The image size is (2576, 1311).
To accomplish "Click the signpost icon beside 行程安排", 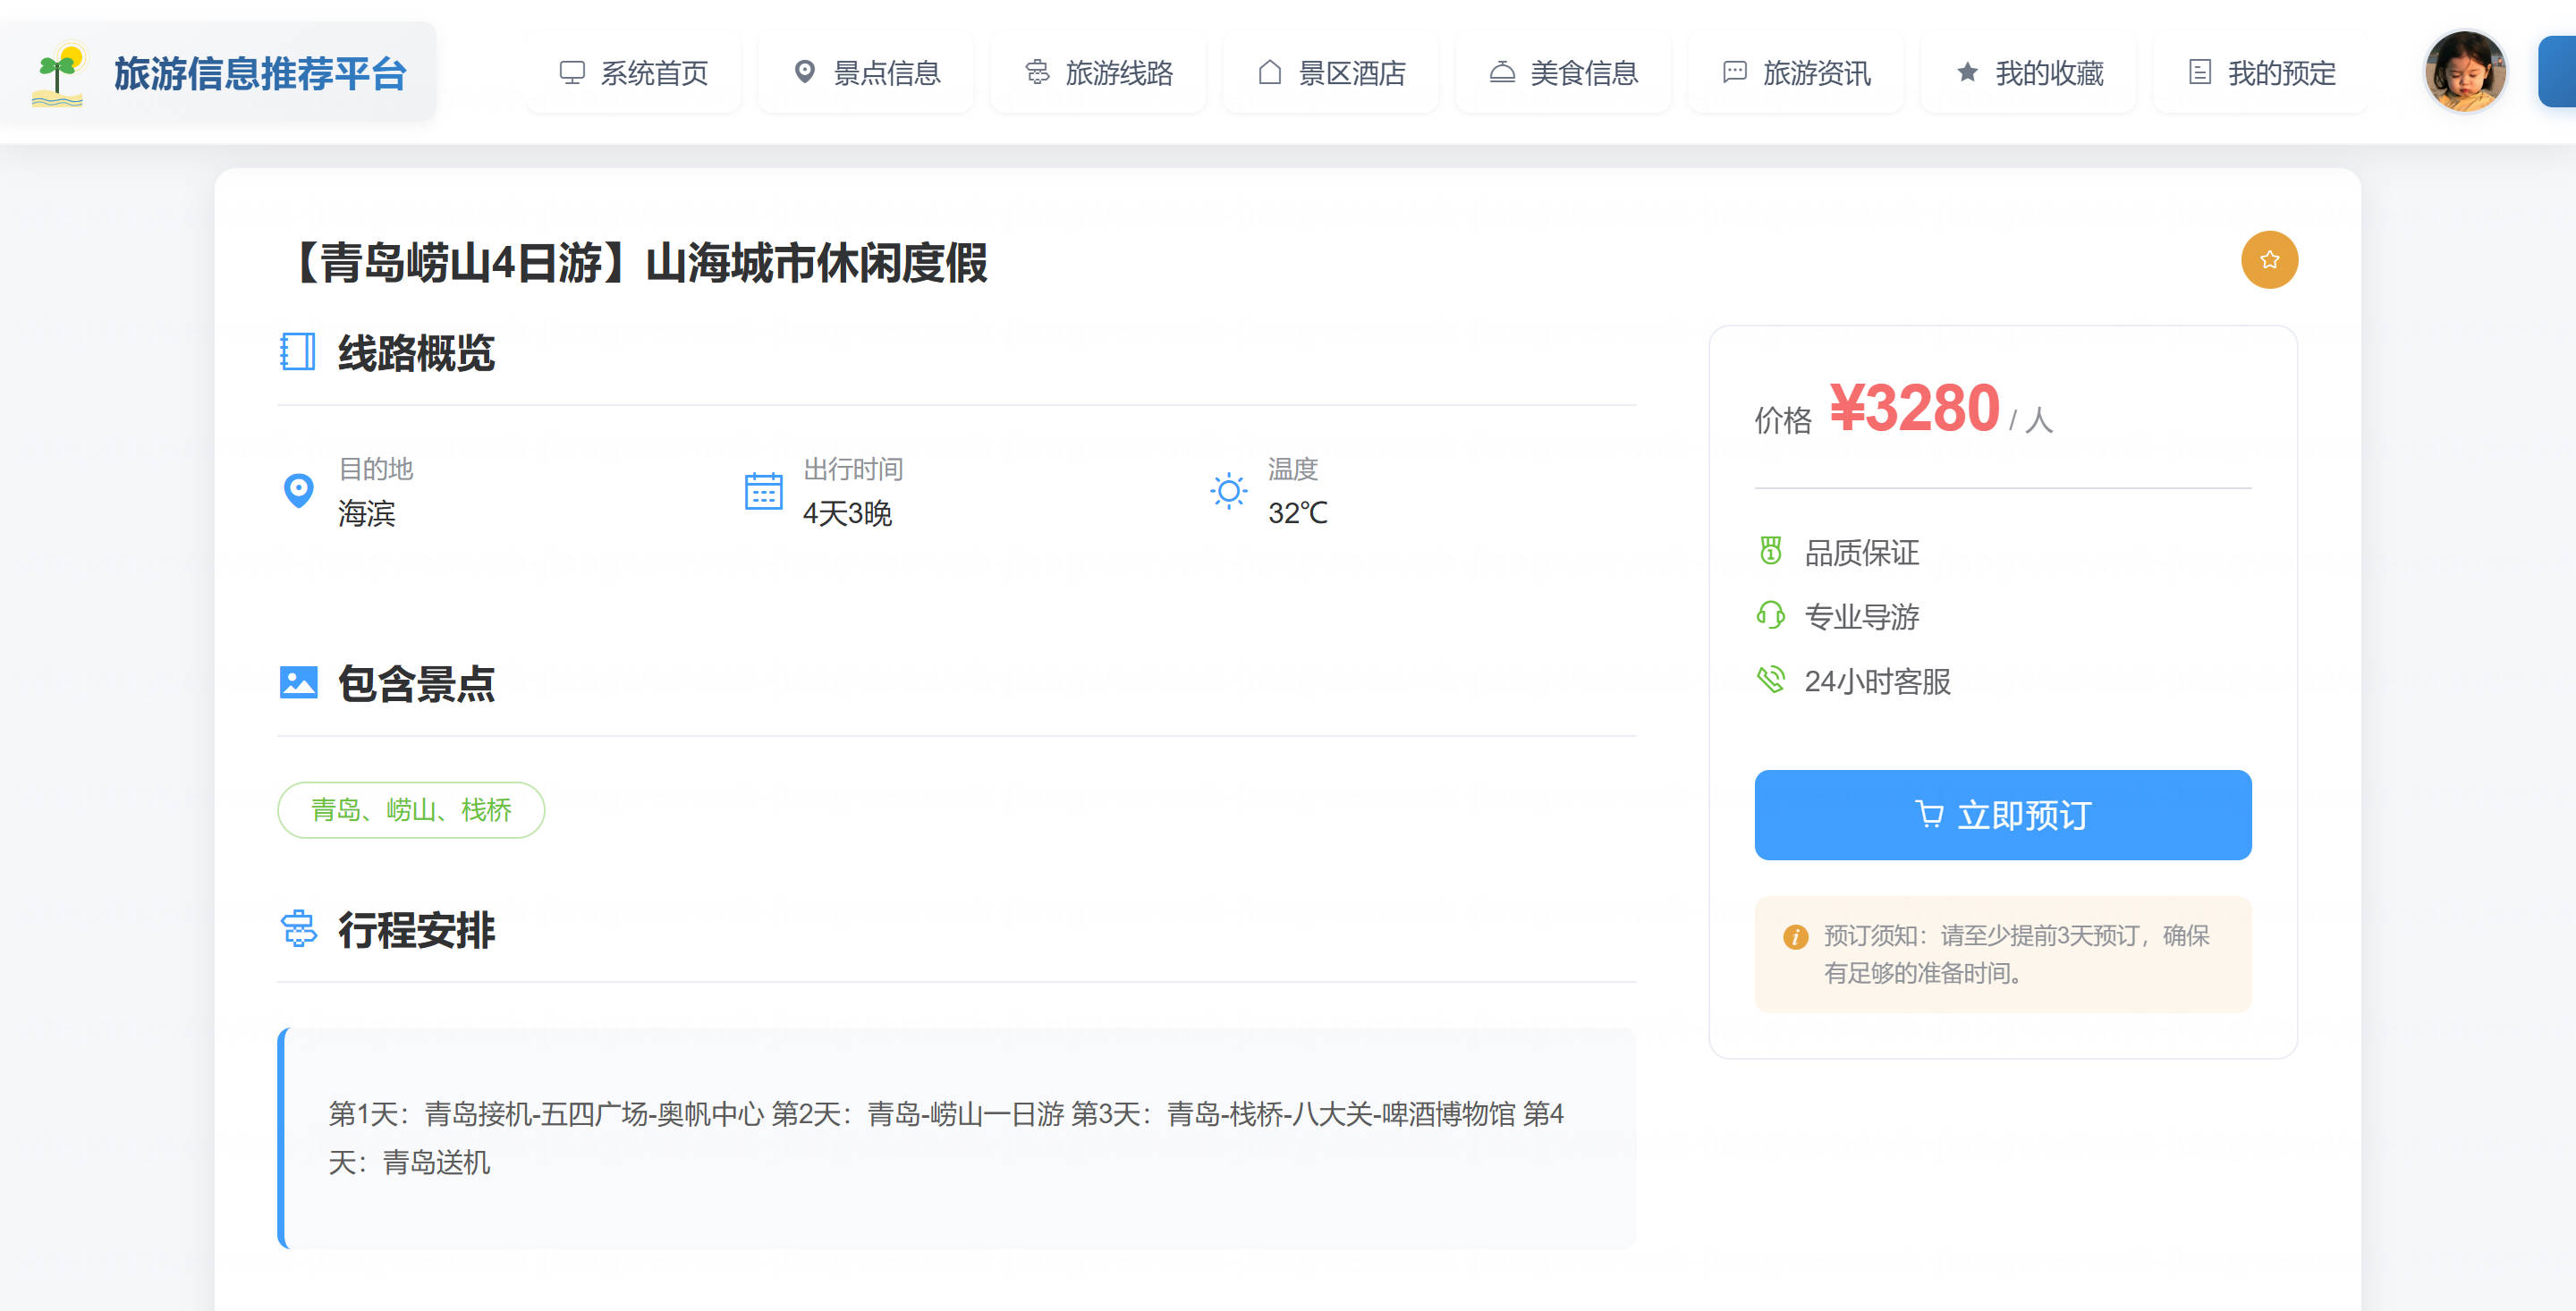I will (x=298, y=929).
